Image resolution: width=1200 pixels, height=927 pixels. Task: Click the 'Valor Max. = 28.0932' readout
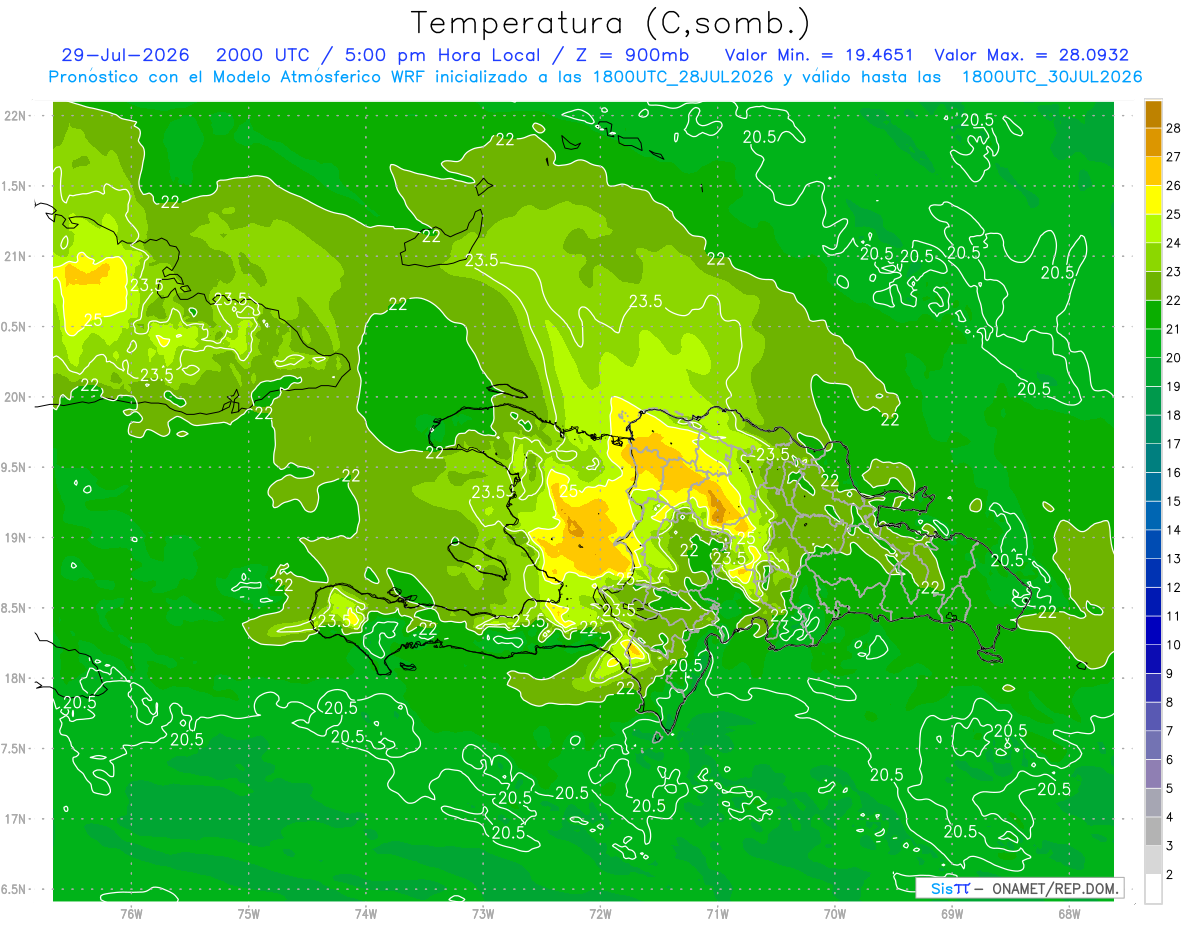click(x=1032, y=55)
